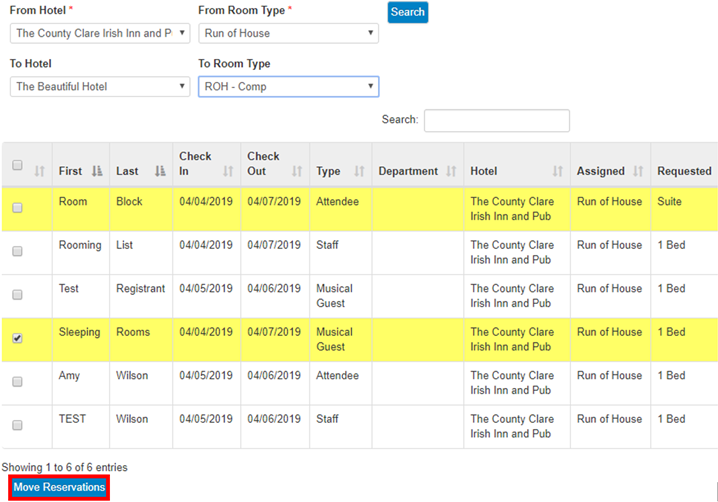Expand the From Room Type dropdown
Image resolution: width=718 pixels, height=502 pixels.
(x=288, y=33)
